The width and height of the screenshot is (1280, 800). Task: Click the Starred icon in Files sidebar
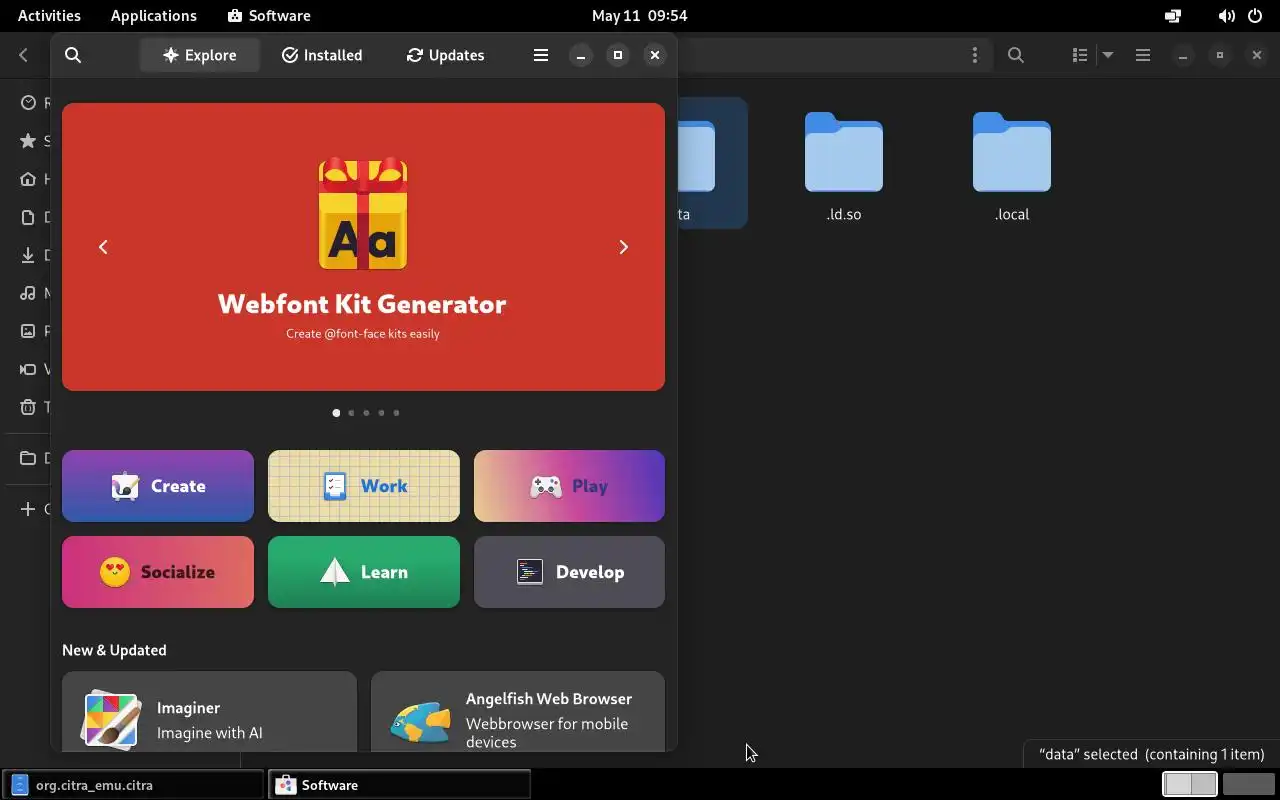click(x=28, y=141)
